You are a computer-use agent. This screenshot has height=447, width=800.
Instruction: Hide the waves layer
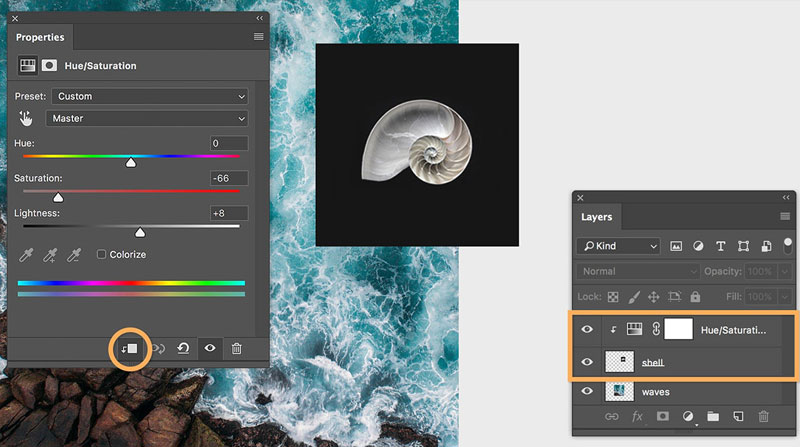587,392
